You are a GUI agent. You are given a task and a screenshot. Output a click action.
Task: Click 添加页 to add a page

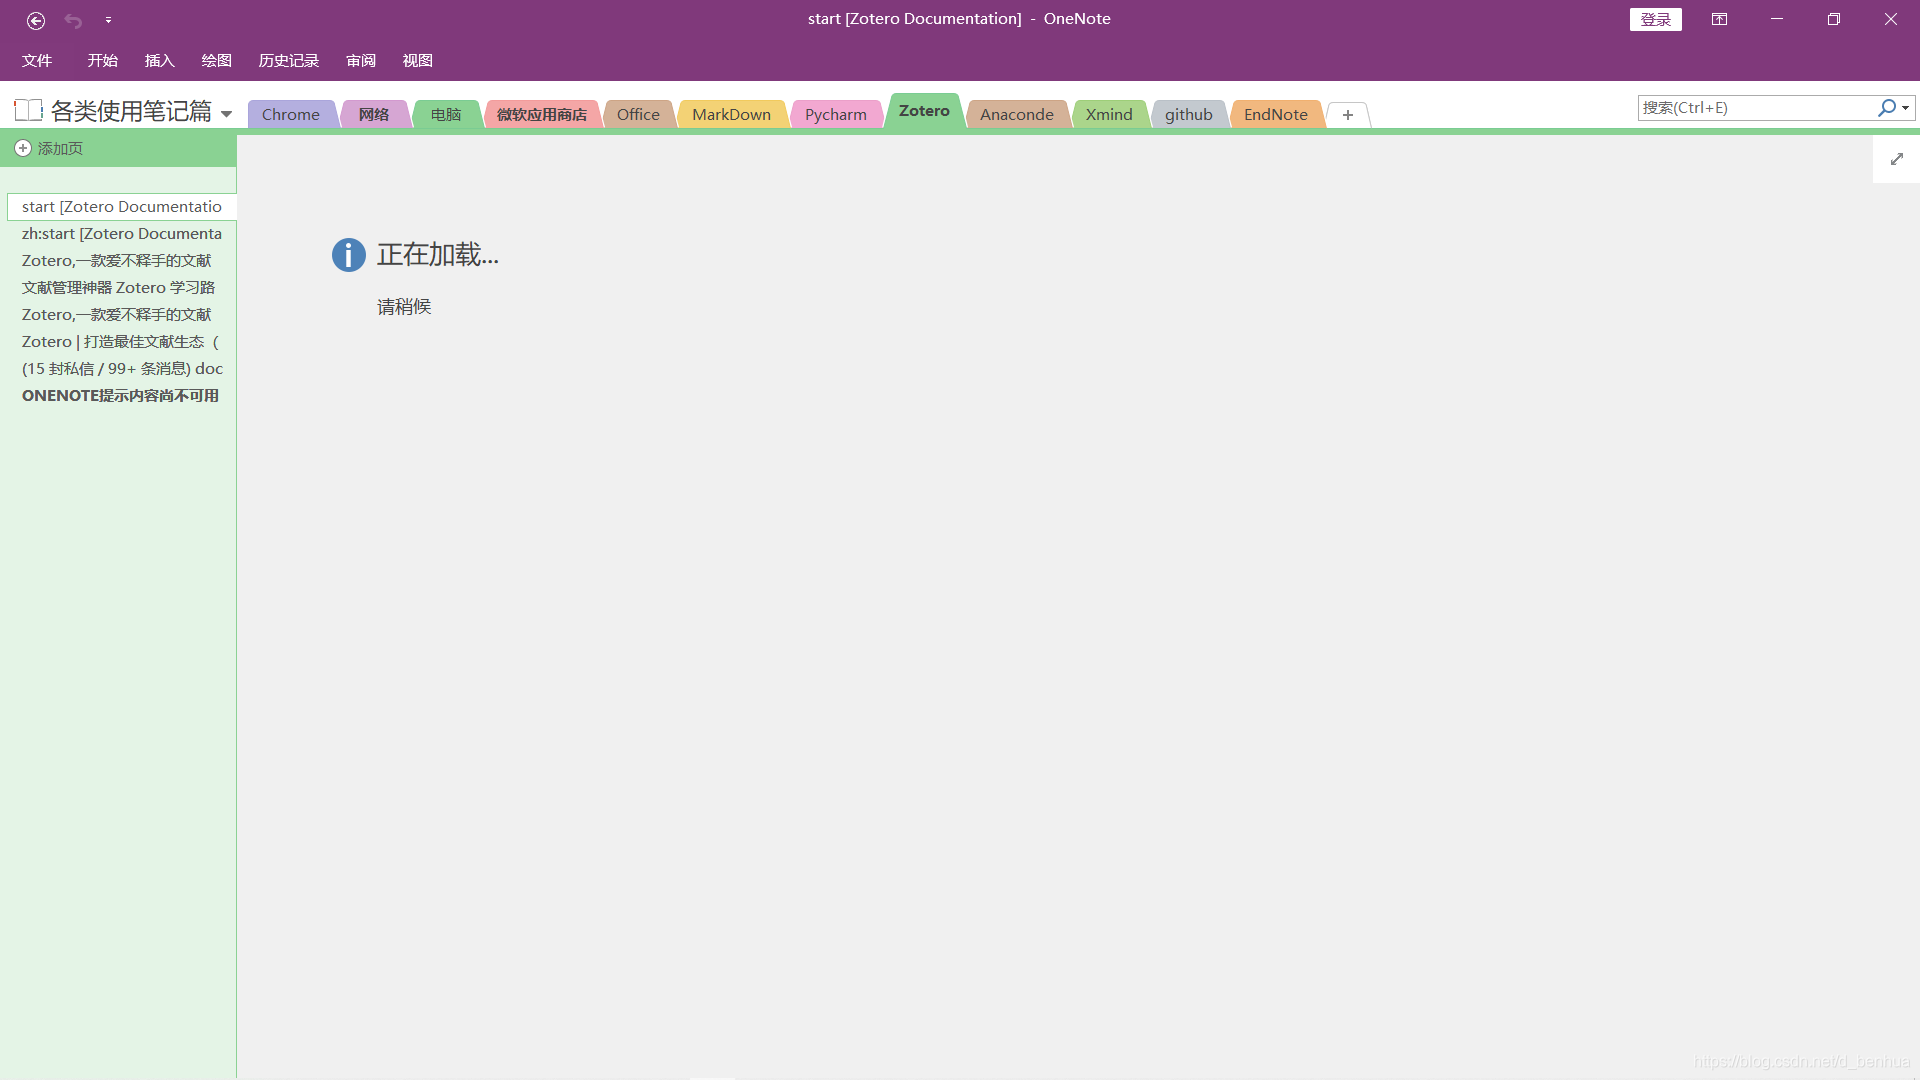point(49,148)
